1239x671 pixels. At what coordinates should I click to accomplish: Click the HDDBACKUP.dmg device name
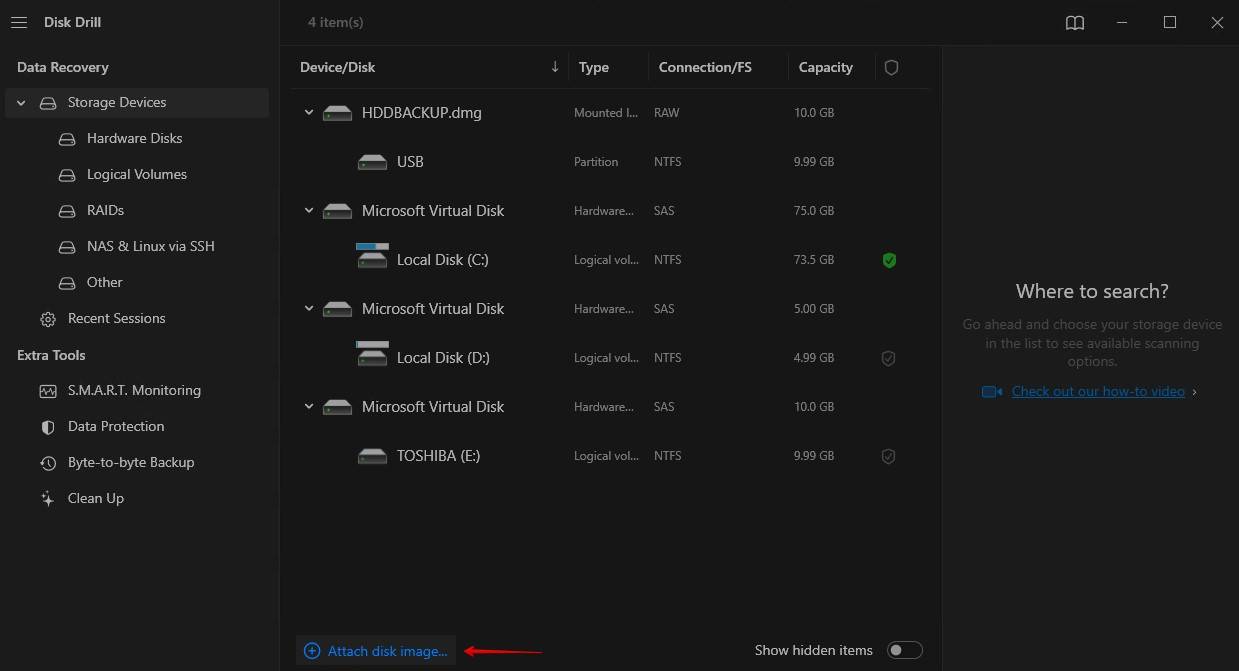pyautogui.click(x=422, y=113)
